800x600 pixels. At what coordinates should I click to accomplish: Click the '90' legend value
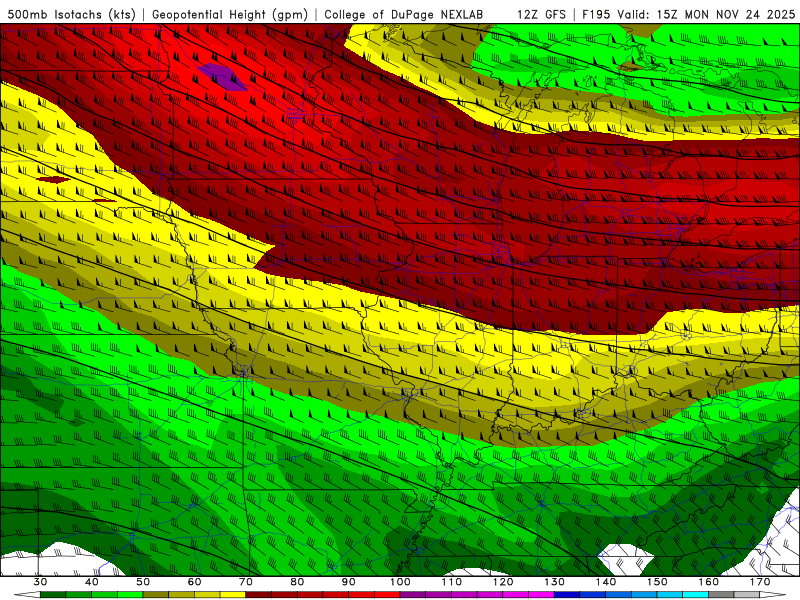(x=349, y=582)
